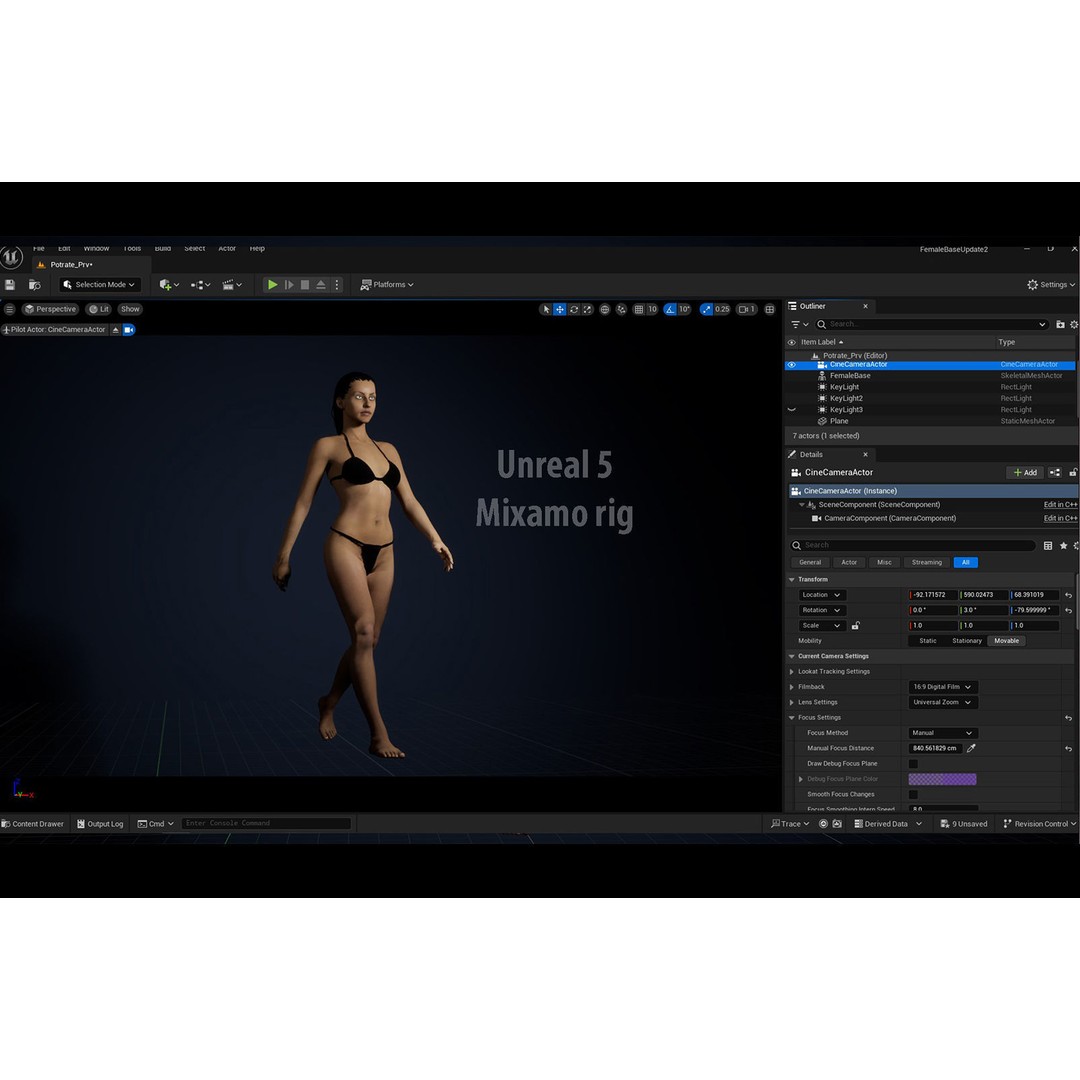Viewport: 1080px width, 1080px height.
Task: Enable Draw Debug Focus Plane checkbox
Action: [x=913, y=764]
